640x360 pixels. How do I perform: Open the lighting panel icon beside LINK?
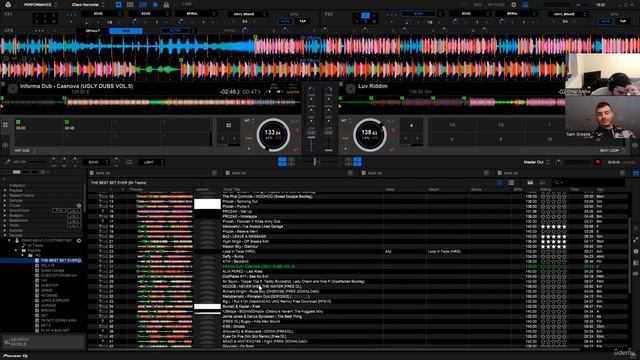pyautogui.click(x=167, y=4)
